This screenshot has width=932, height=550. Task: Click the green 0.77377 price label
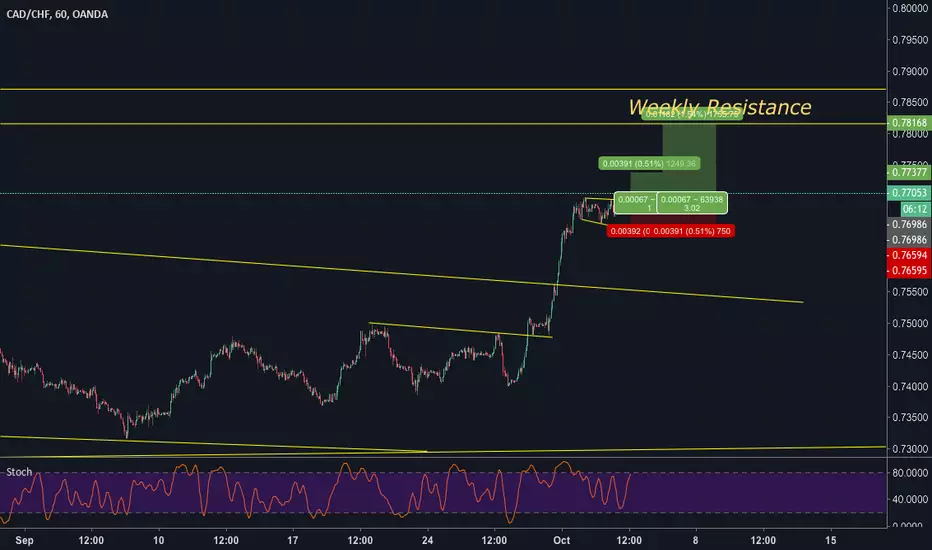pos(909,172)
